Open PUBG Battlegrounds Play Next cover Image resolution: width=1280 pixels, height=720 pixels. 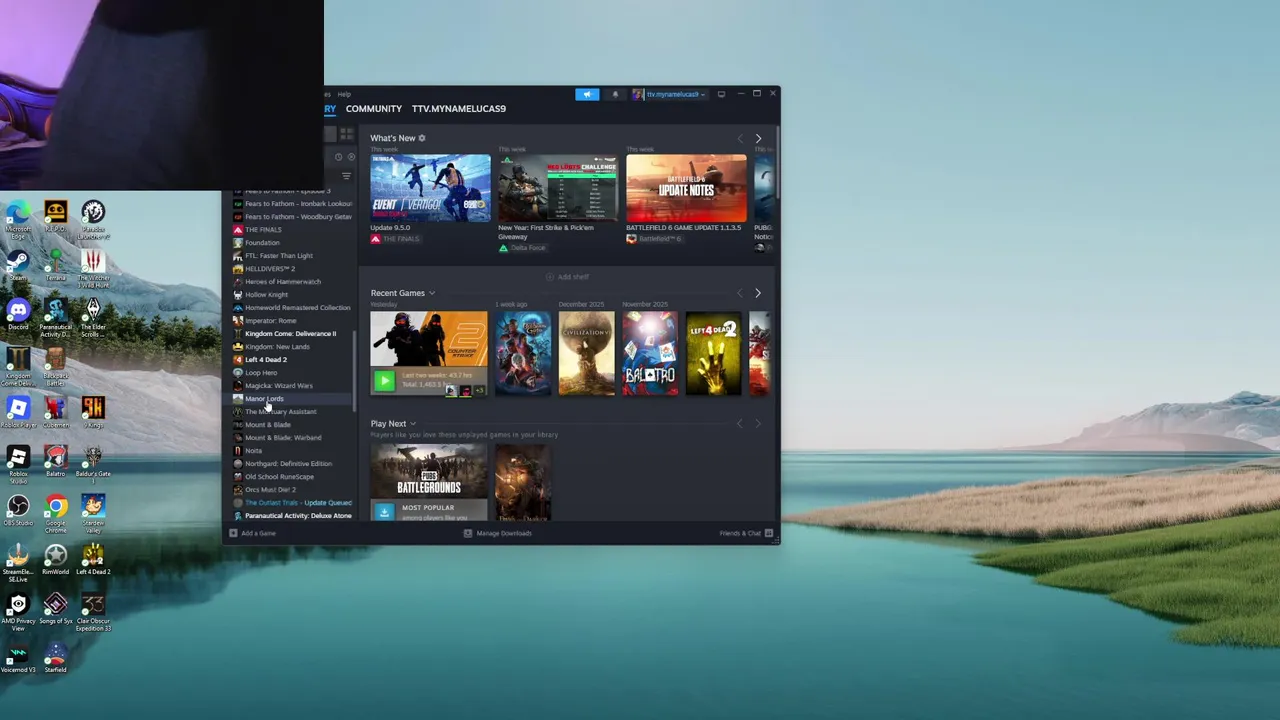[x=429, y=472]
